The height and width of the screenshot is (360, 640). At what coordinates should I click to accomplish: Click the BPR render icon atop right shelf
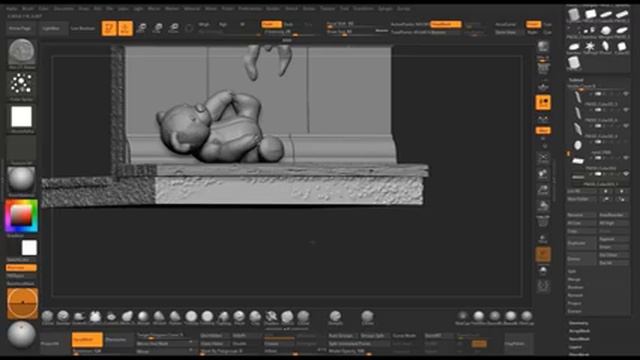pyautogui.click(x=543, y=46)
